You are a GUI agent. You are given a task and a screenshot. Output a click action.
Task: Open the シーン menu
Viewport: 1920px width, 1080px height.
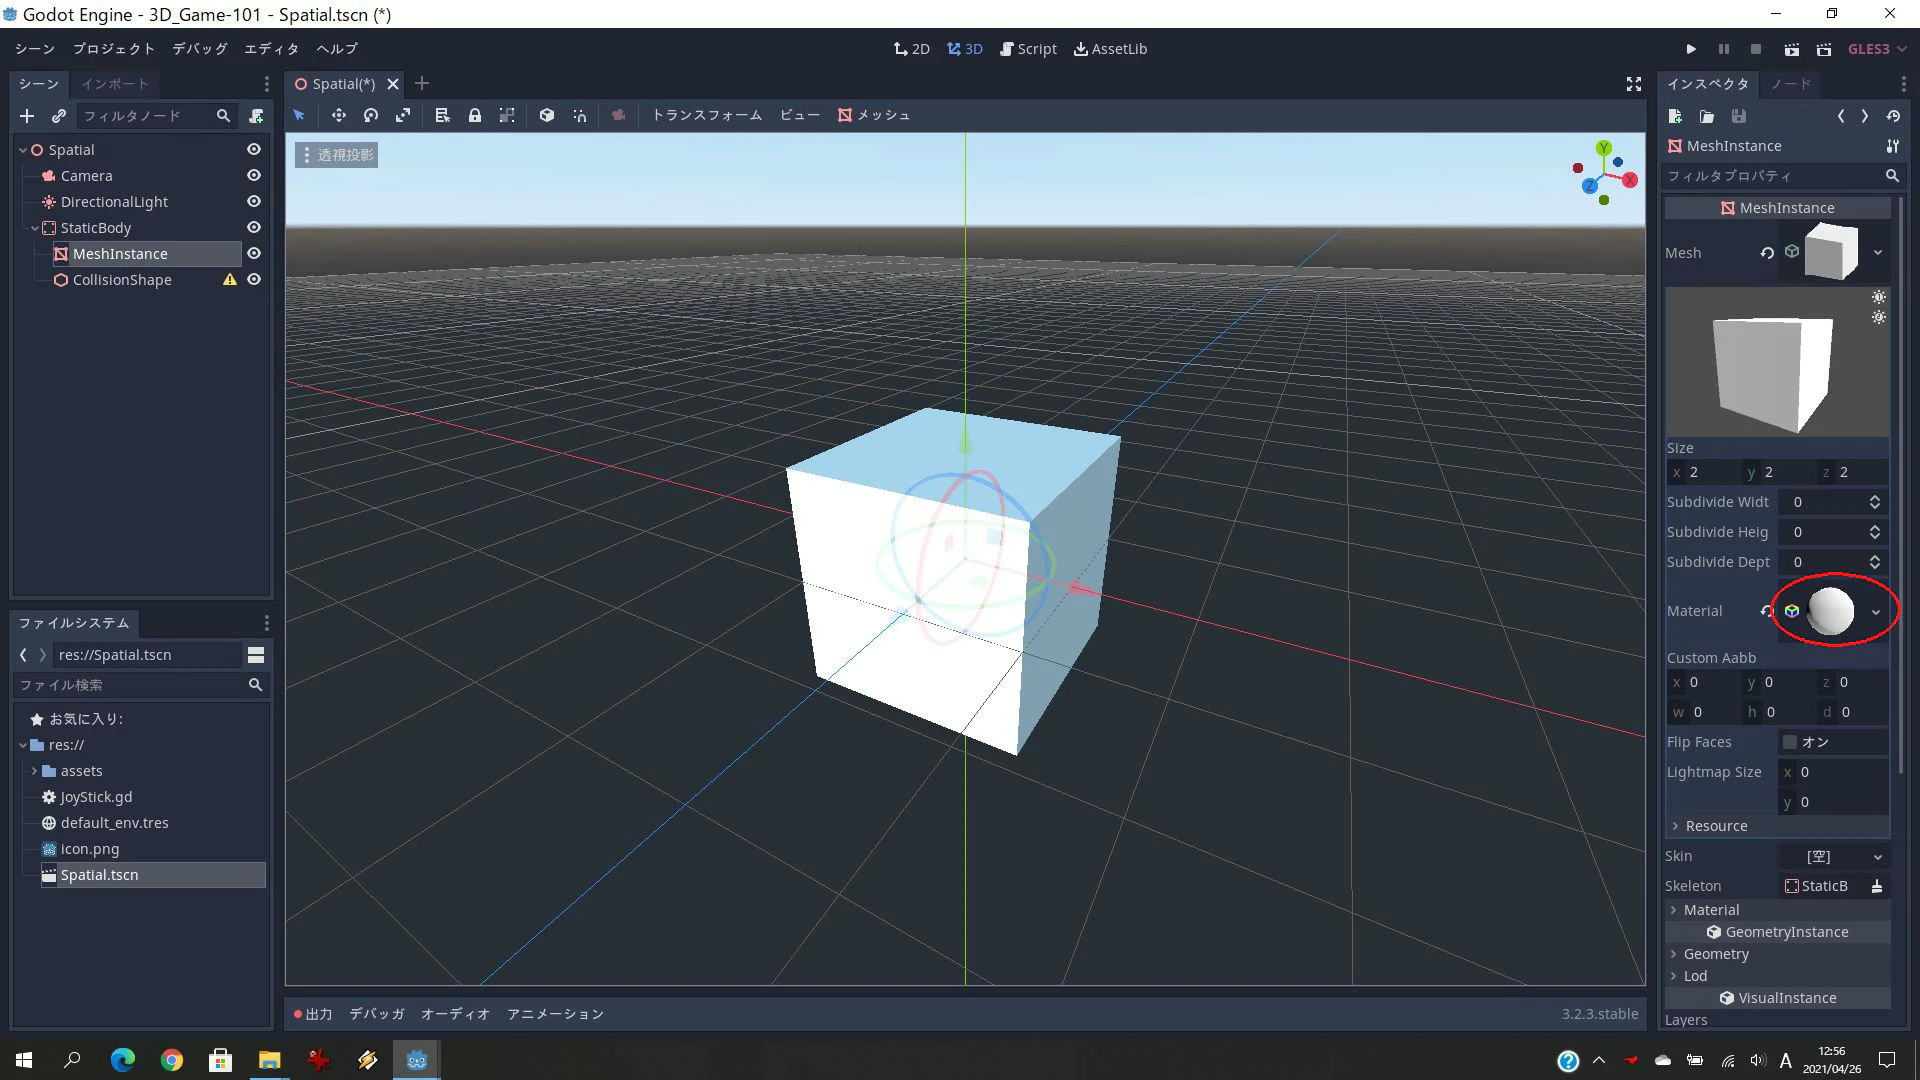(x=35, y=49)
